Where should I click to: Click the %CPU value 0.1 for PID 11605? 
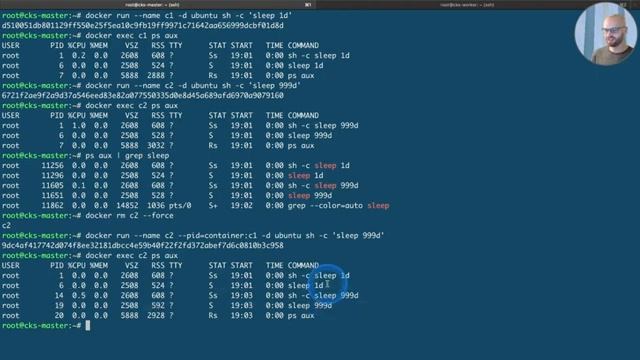point(79,185)
